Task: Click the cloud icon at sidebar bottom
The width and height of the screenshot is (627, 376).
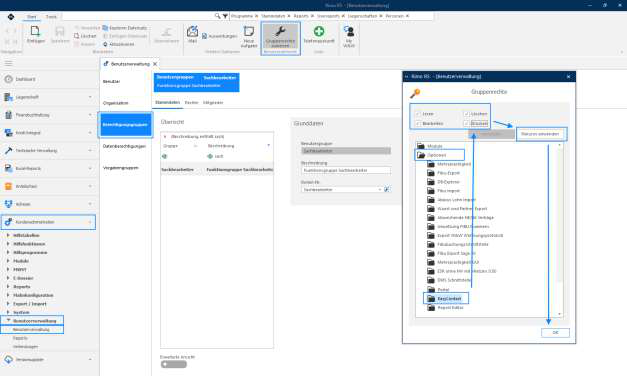Action: coord(8,359)
